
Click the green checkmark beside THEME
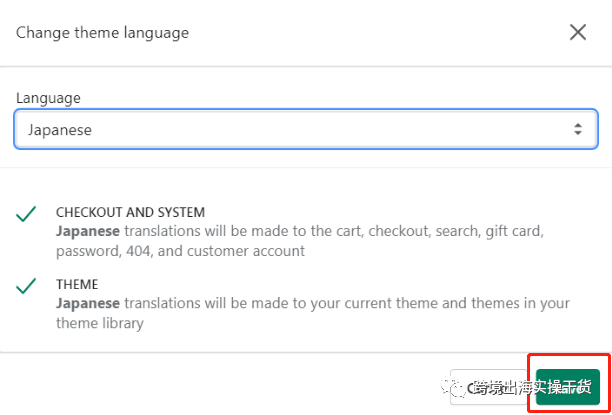coord(26,285)
